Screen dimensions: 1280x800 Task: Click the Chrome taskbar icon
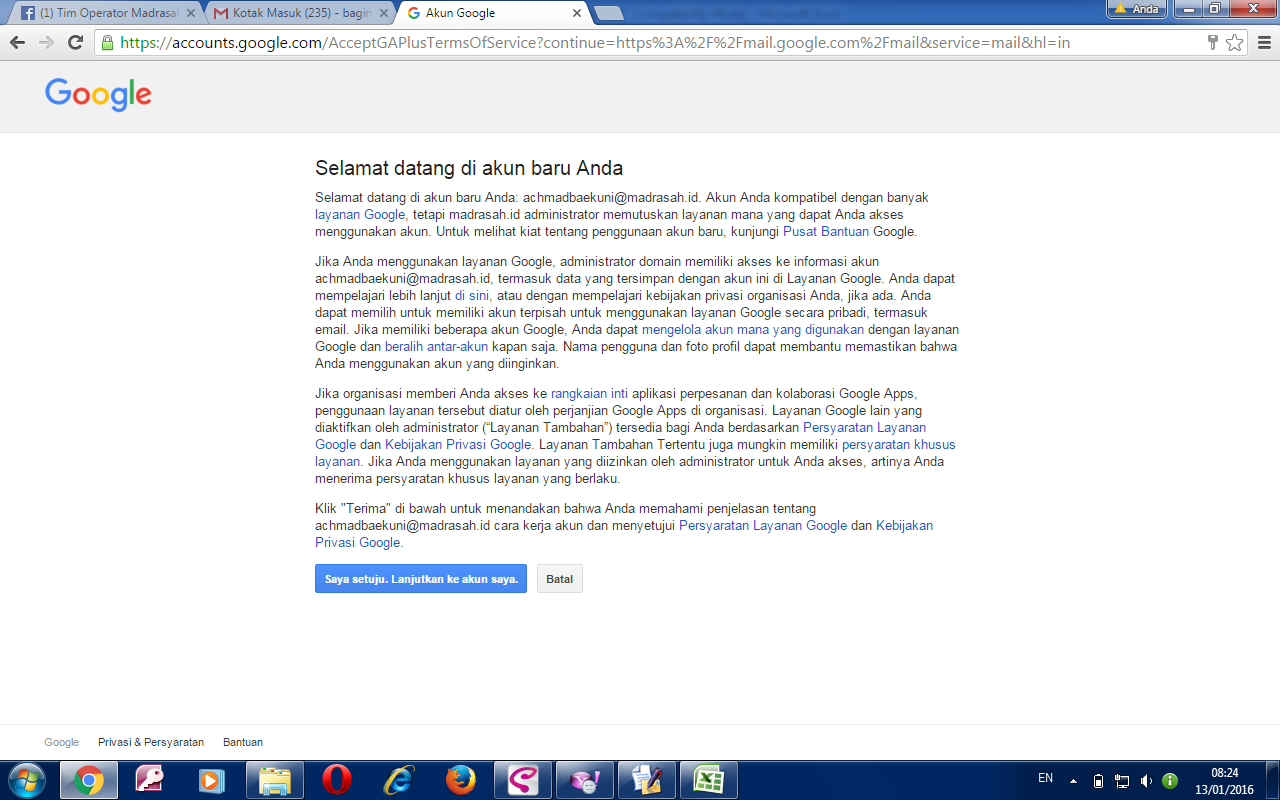pyautogui.click(x=89, y=780)
